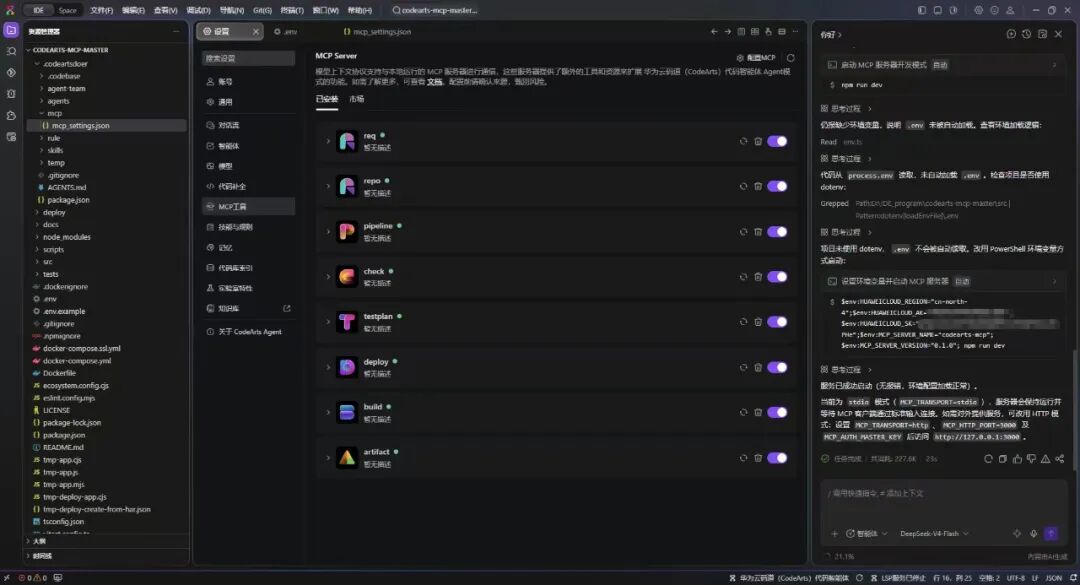Navigate back with the editor back arrow
The width and height of the screenshot is (1080, 585).
[714, 32]
